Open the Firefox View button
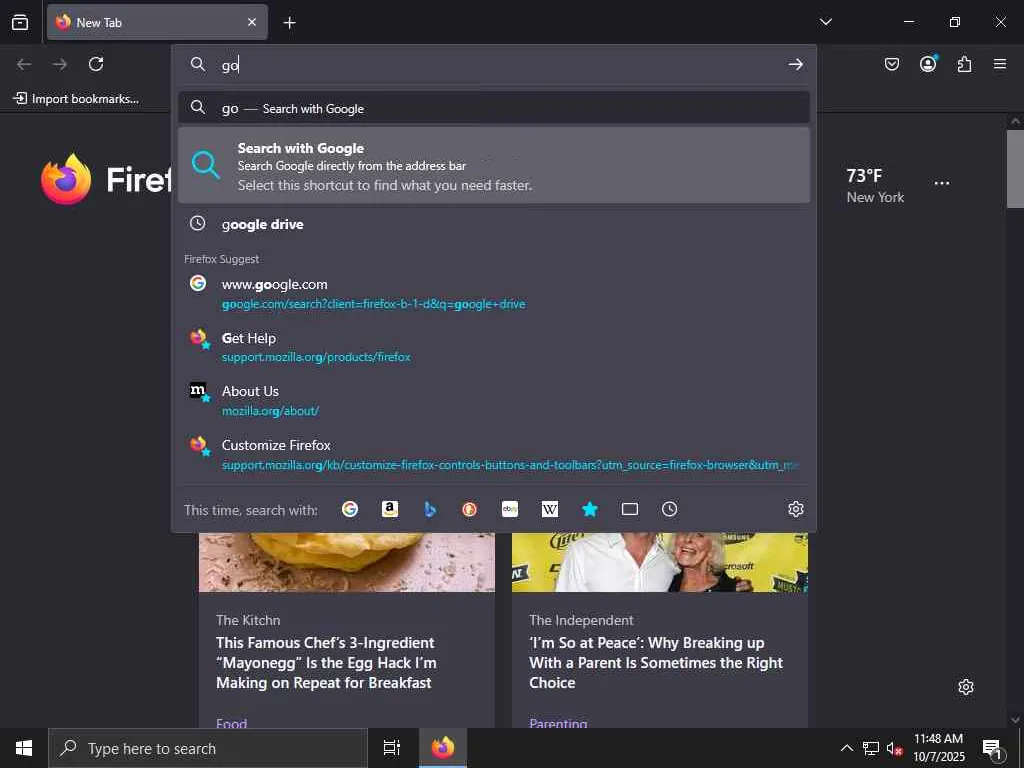This screenshot has height=768, width=1024. pyautogui.click(x=20, y=22)
